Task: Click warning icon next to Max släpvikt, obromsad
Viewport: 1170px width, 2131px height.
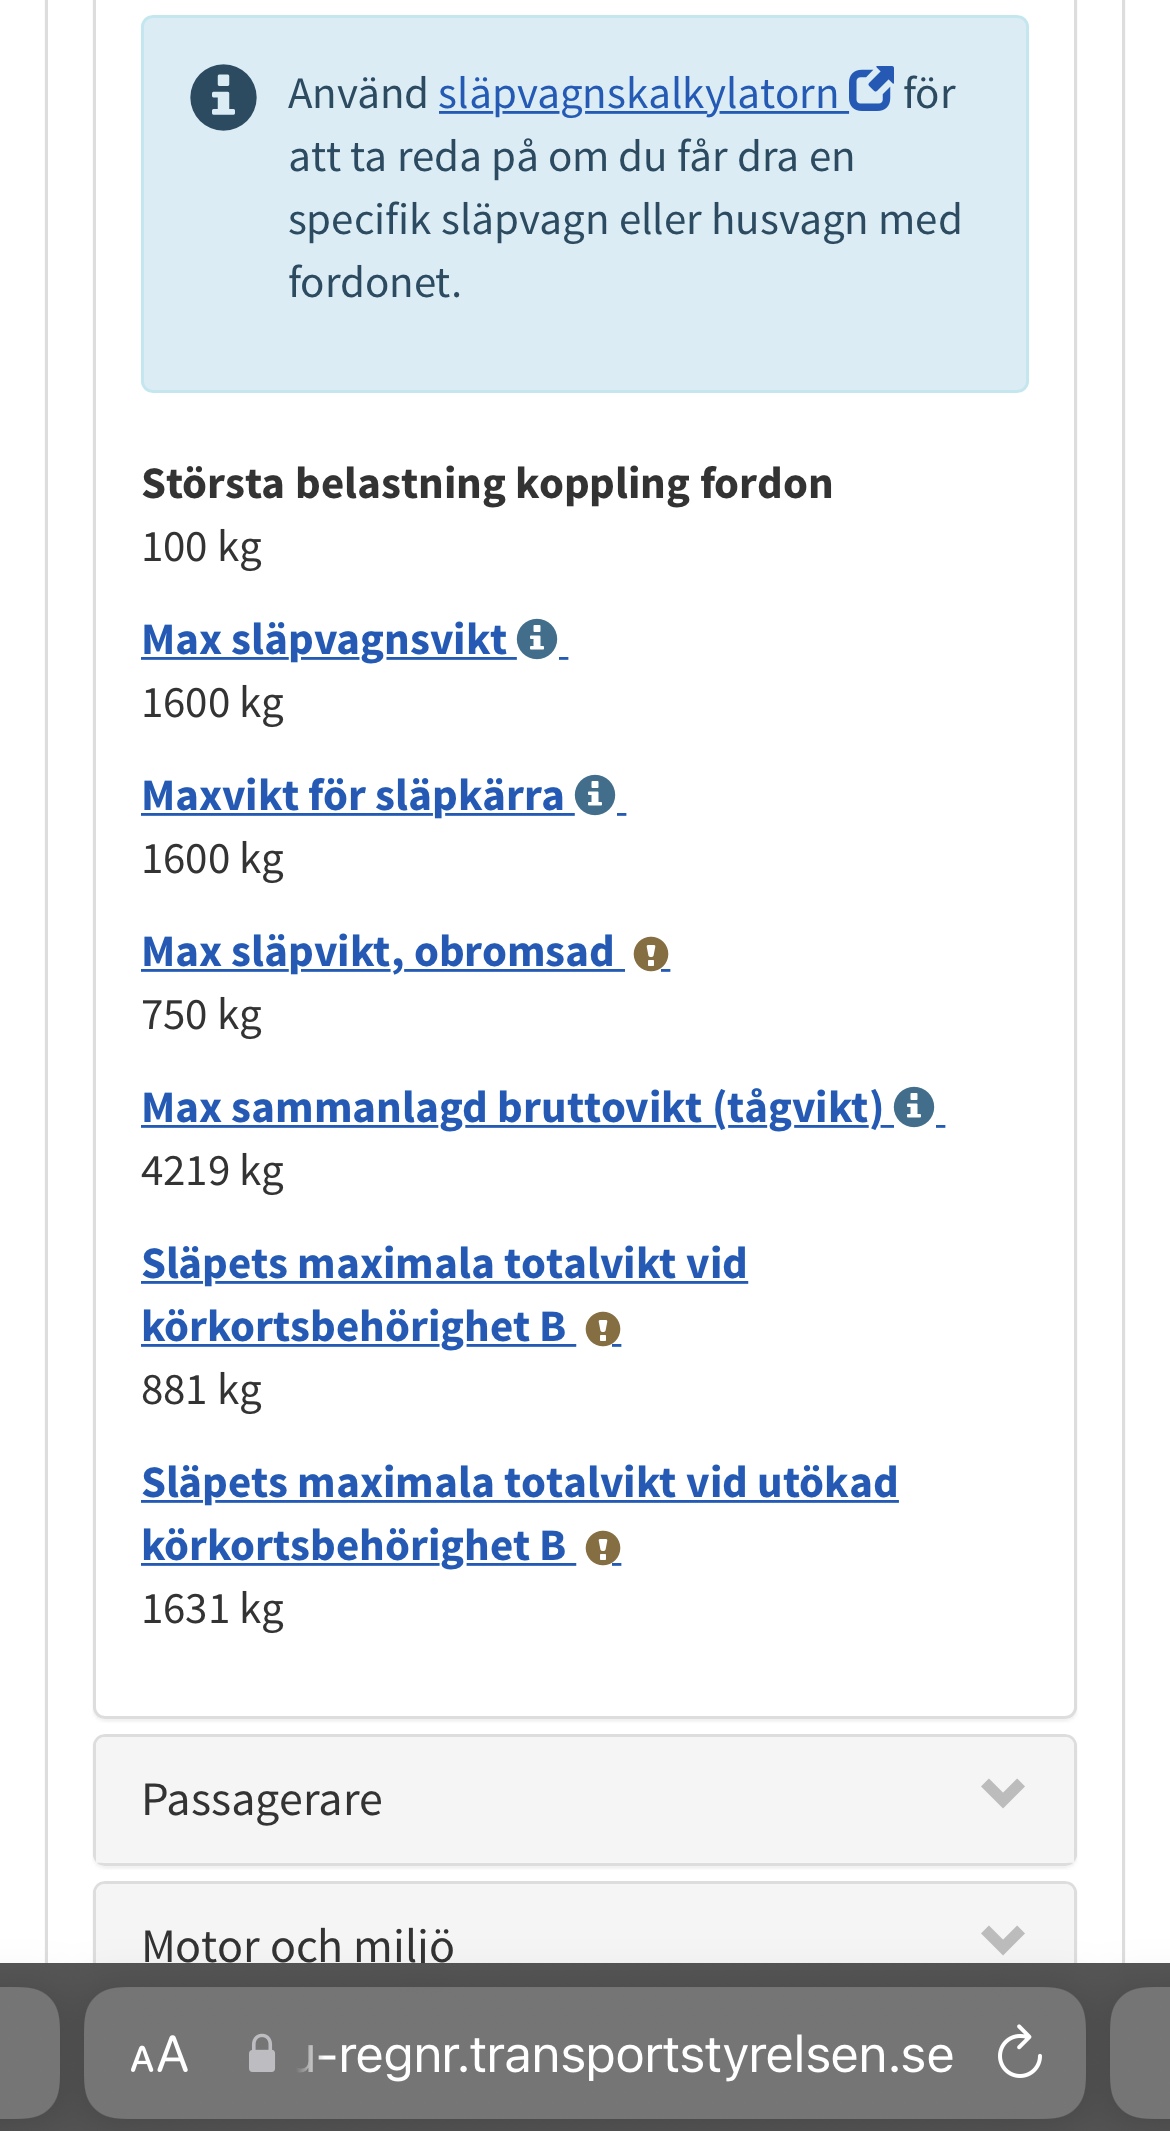Action: click(651, 954)
